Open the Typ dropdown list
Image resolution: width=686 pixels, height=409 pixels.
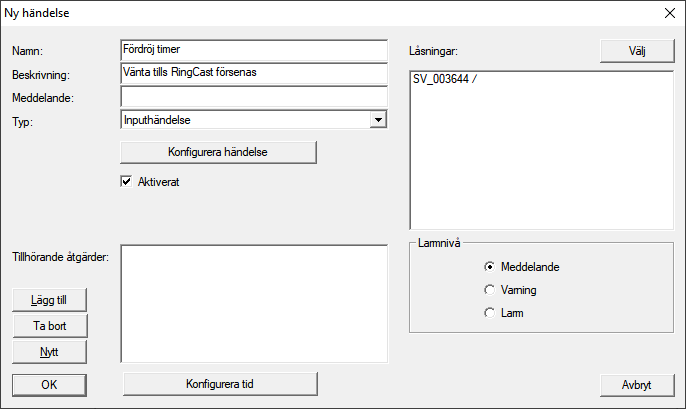(x=377, y=119)
